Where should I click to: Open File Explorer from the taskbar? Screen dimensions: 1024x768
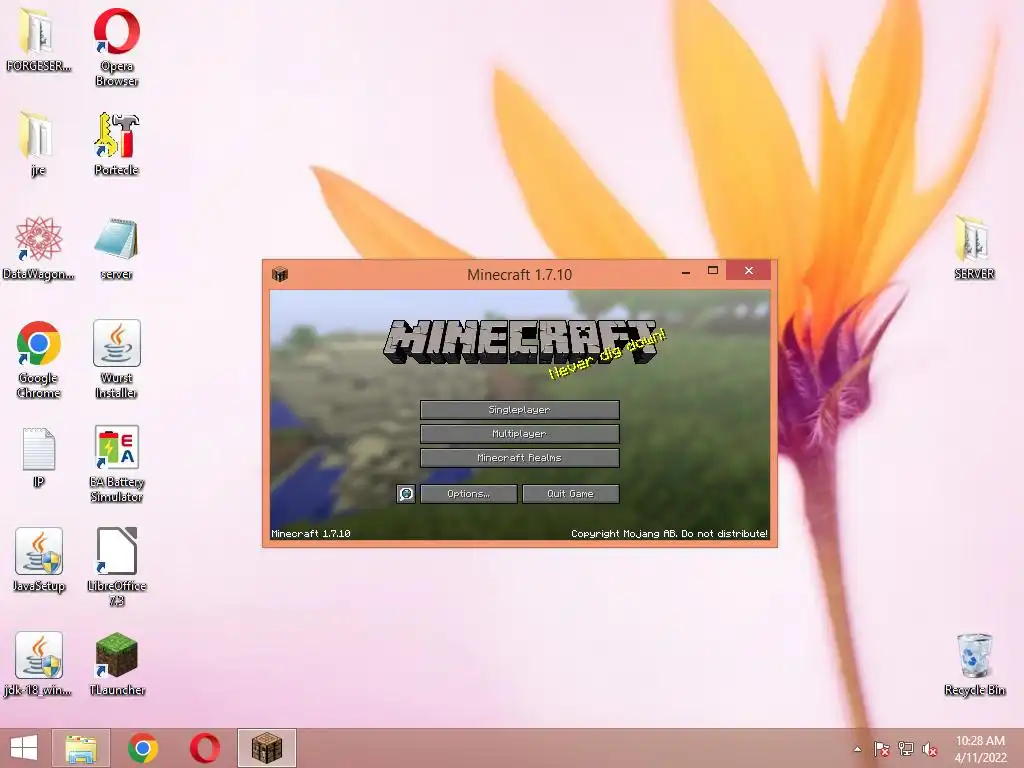[x=81, y=748]
